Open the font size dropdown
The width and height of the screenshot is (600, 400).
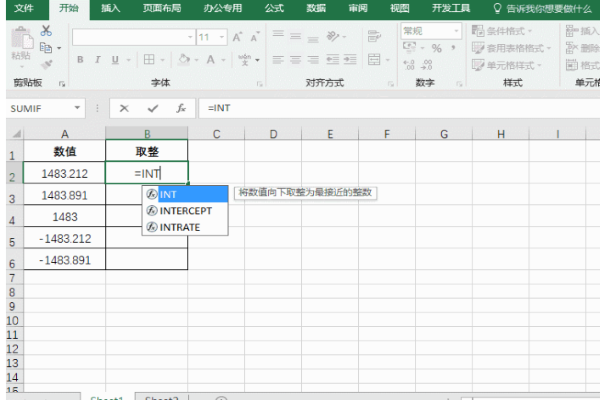(222, 37)
